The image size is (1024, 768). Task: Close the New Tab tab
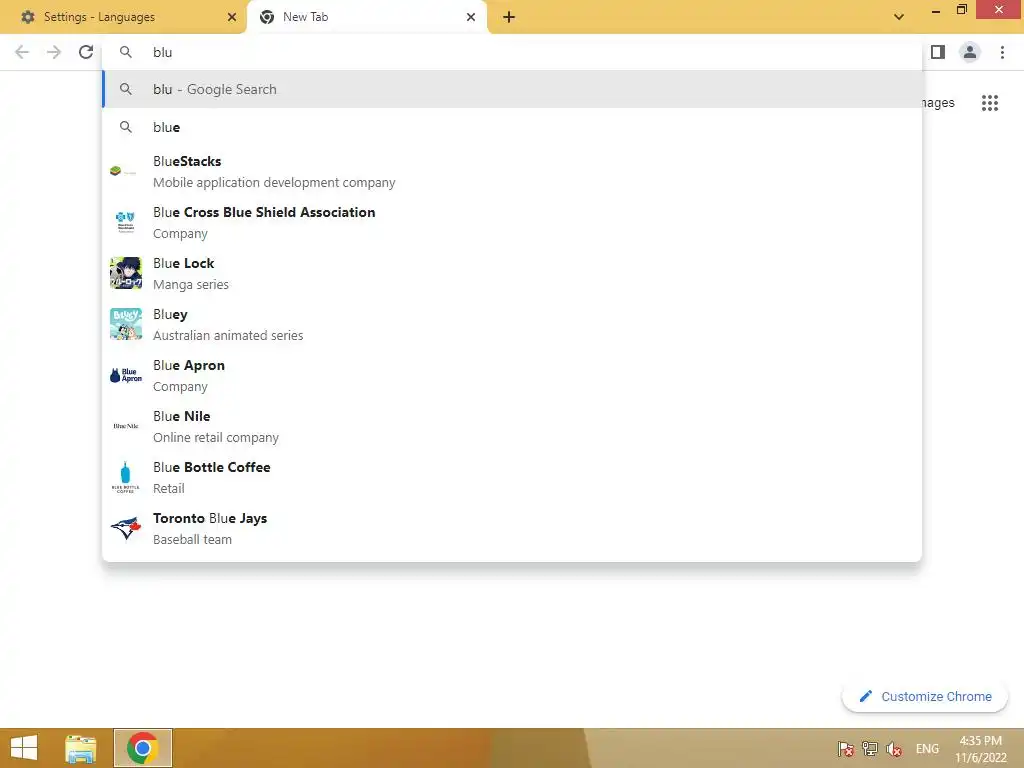471,17
